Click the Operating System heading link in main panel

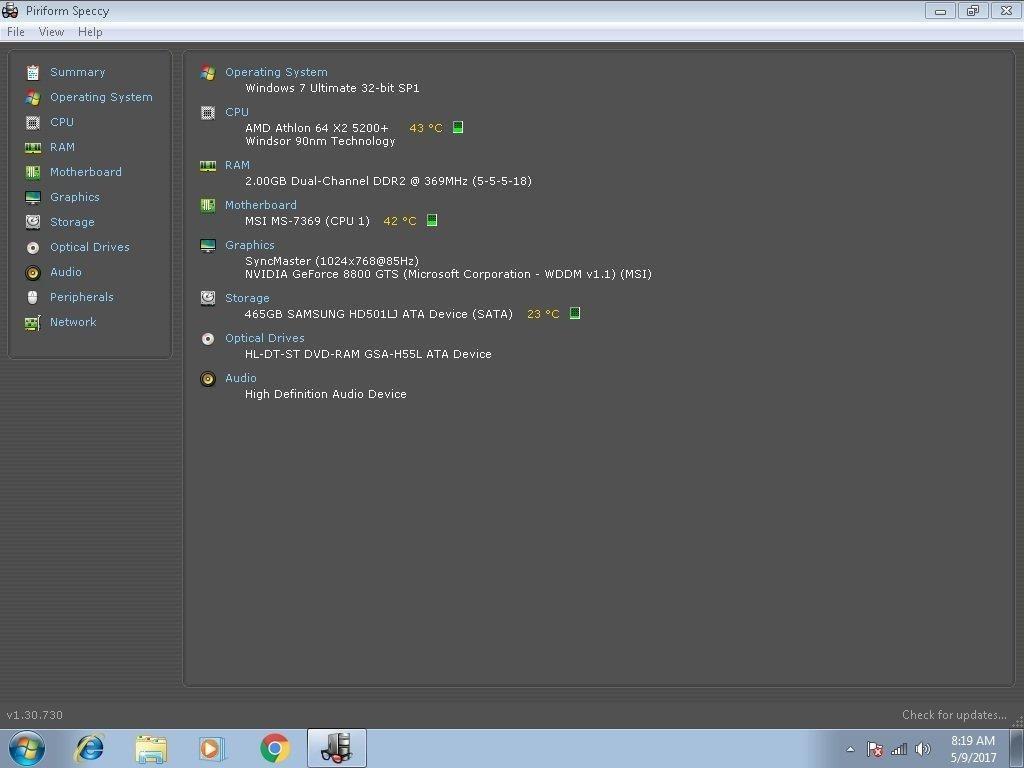(276, 72)
